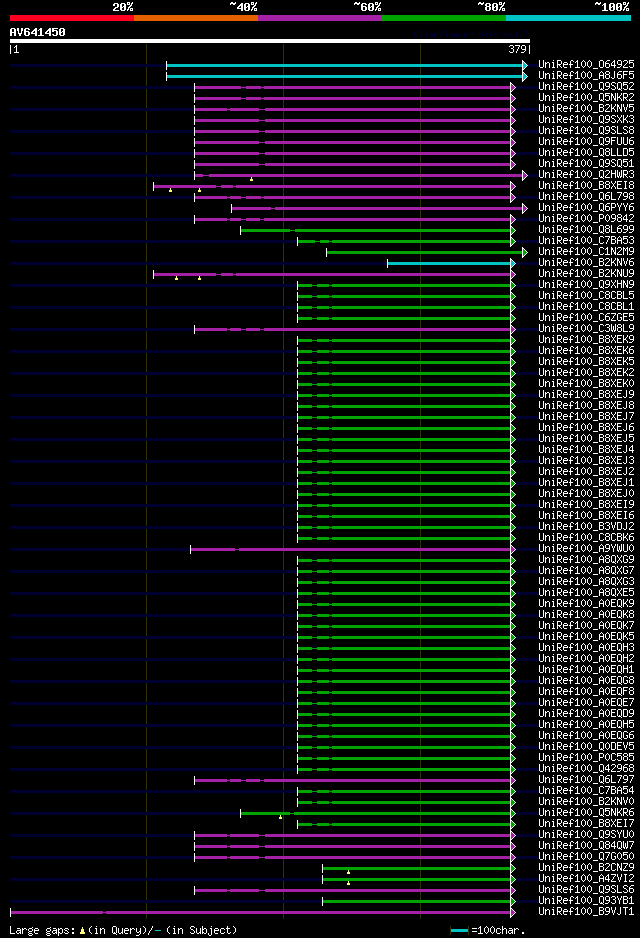Select the UniRef100_Q0DEV5 label

click(586, 746)
